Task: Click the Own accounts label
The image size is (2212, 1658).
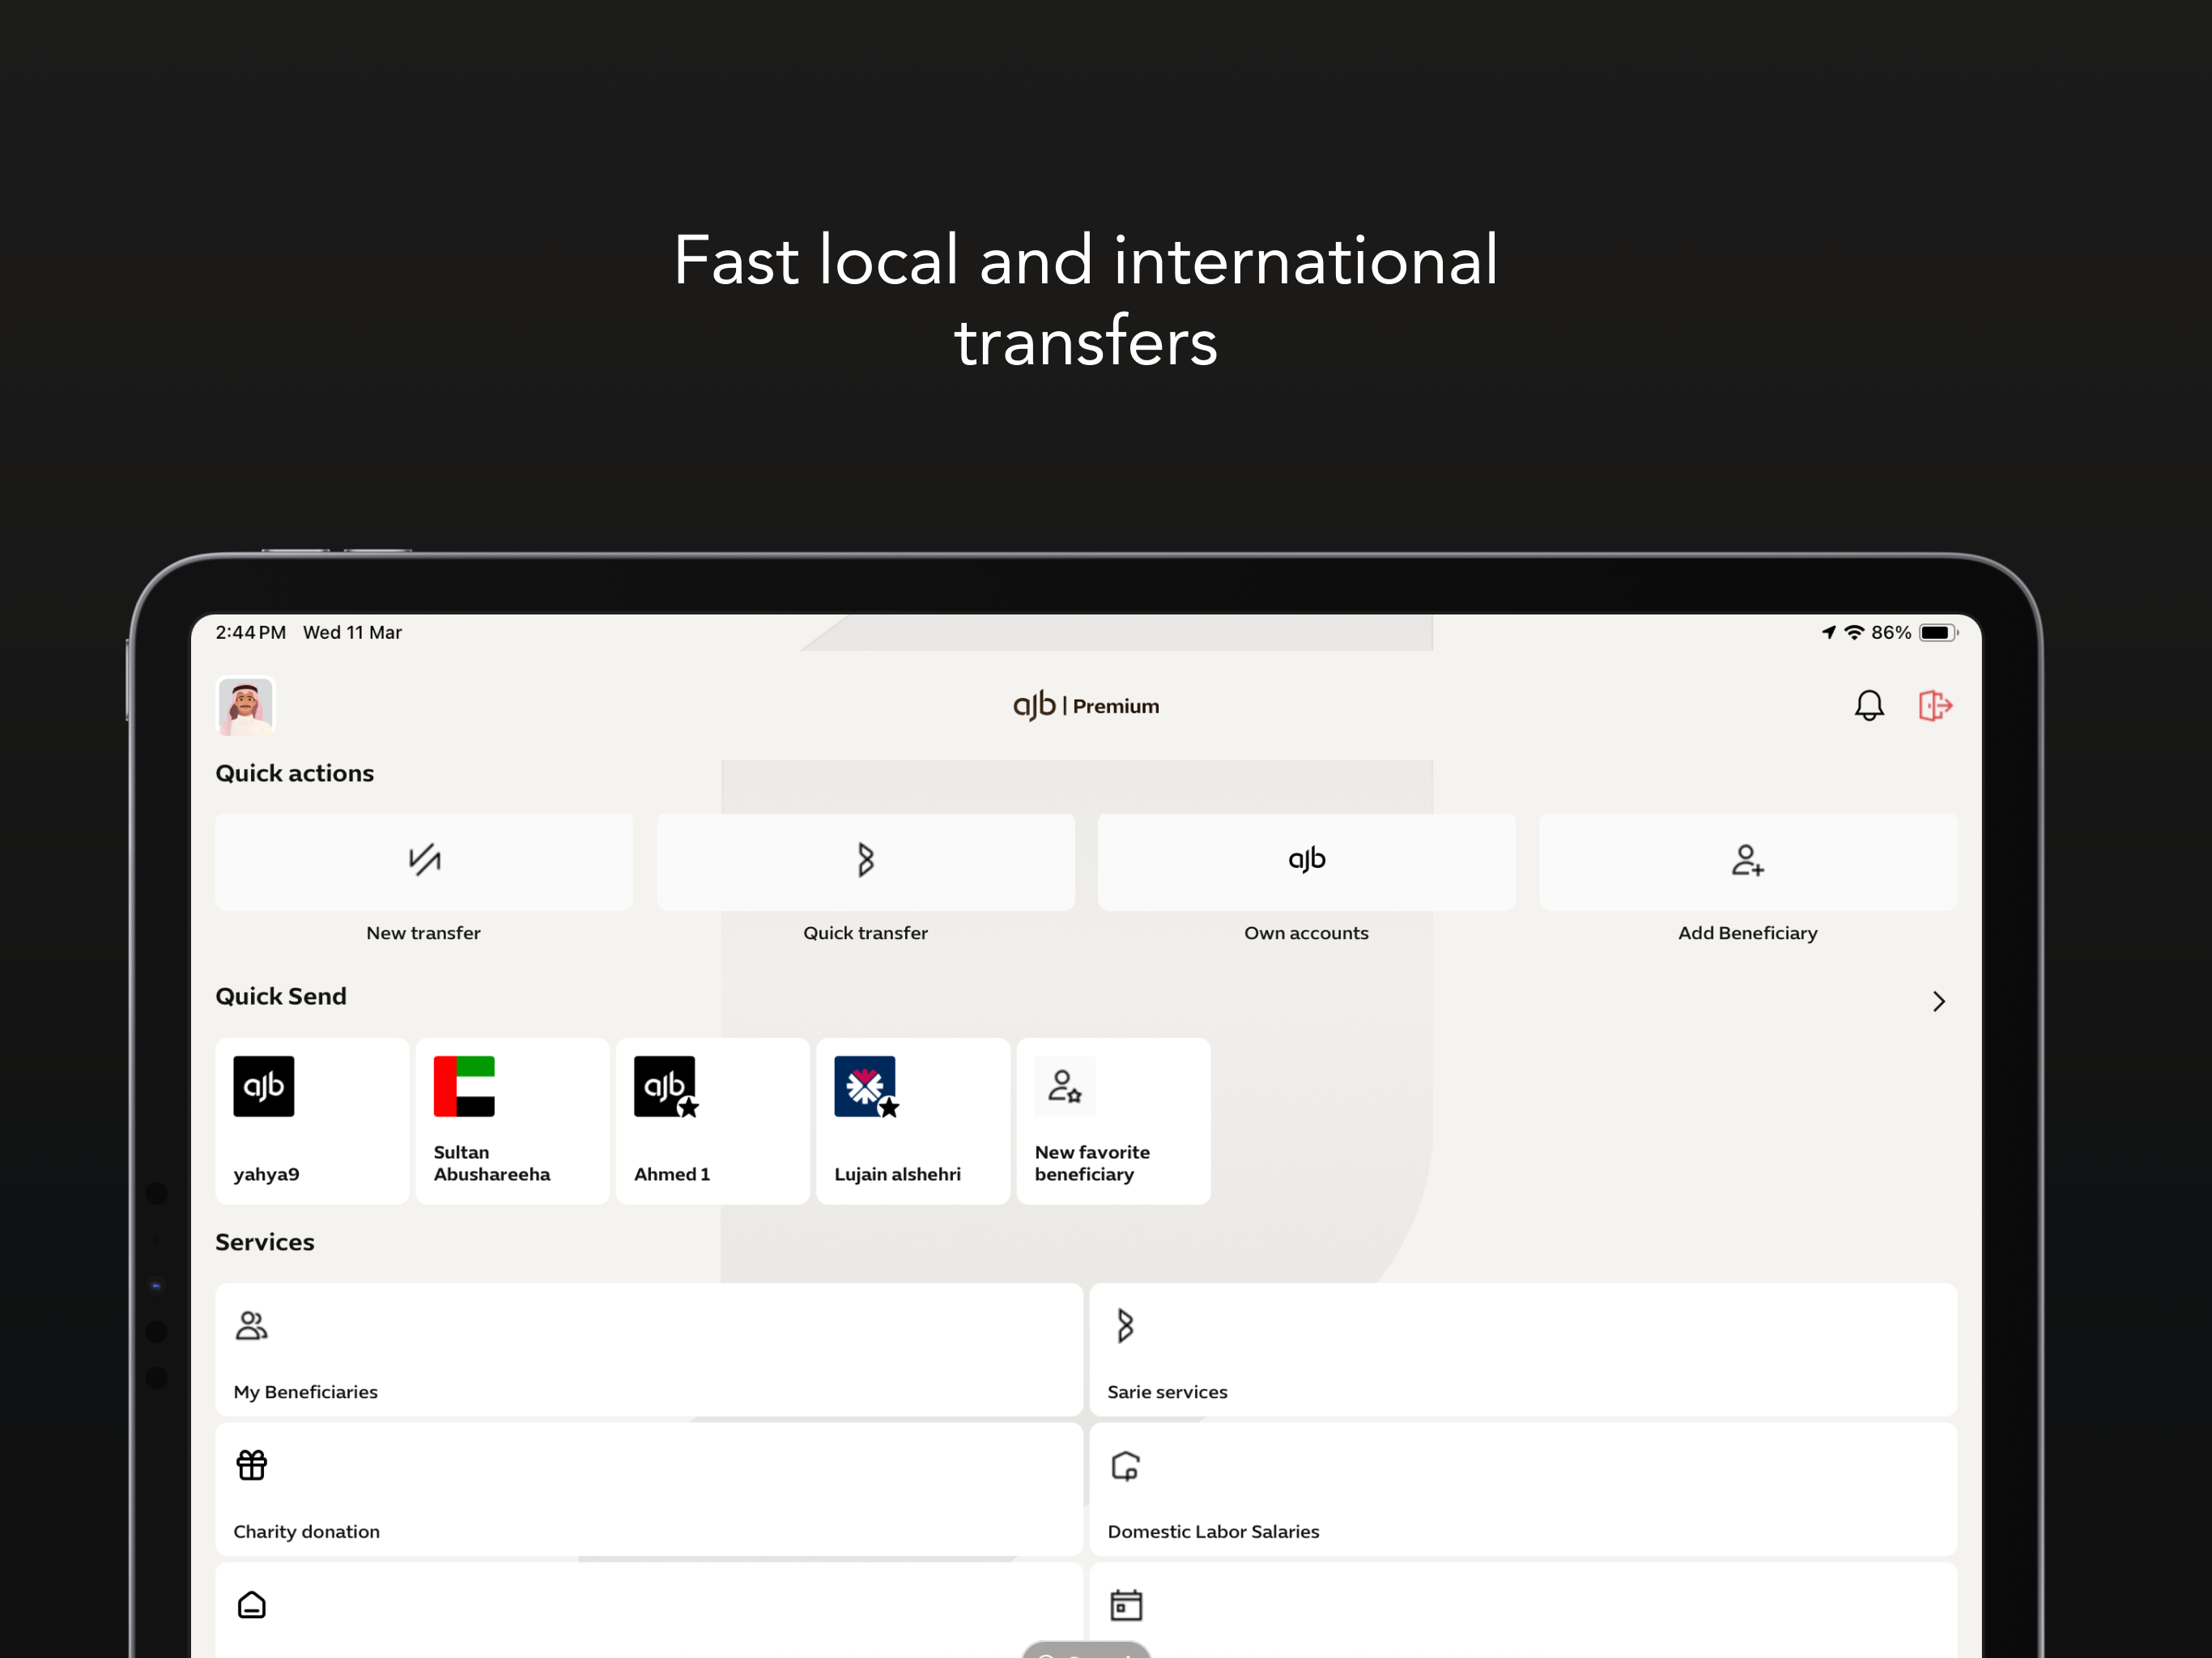Action: pyautogui.click(x=1306, y=933)
